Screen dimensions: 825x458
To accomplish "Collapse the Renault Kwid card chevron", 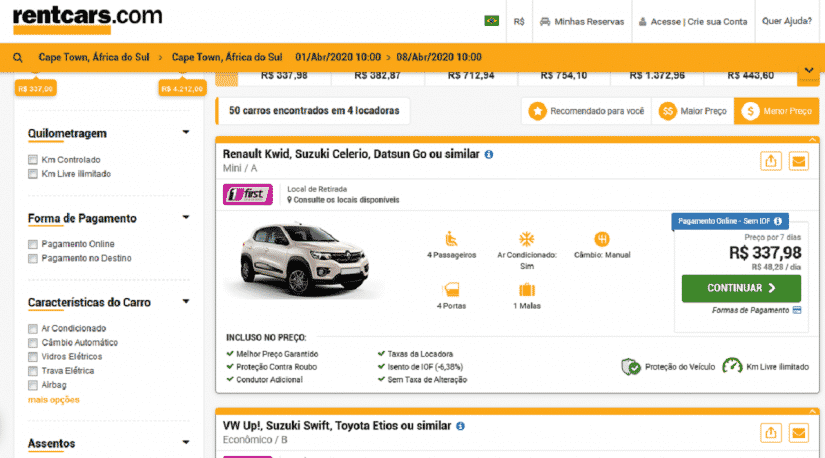I will point(812,140).
